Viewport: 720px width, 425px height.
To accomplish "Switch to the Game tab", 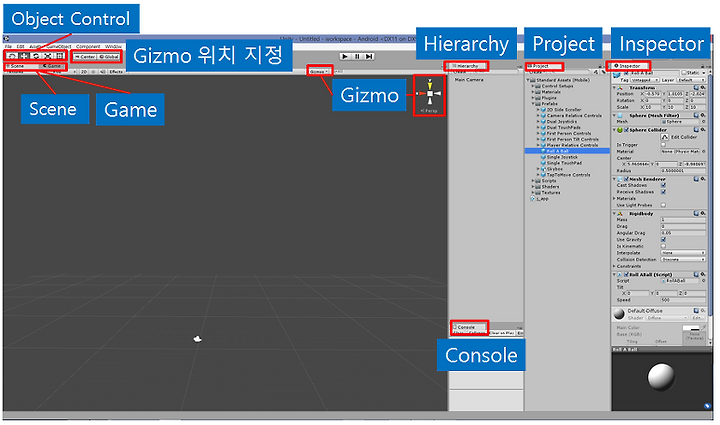I will point(52,66).
